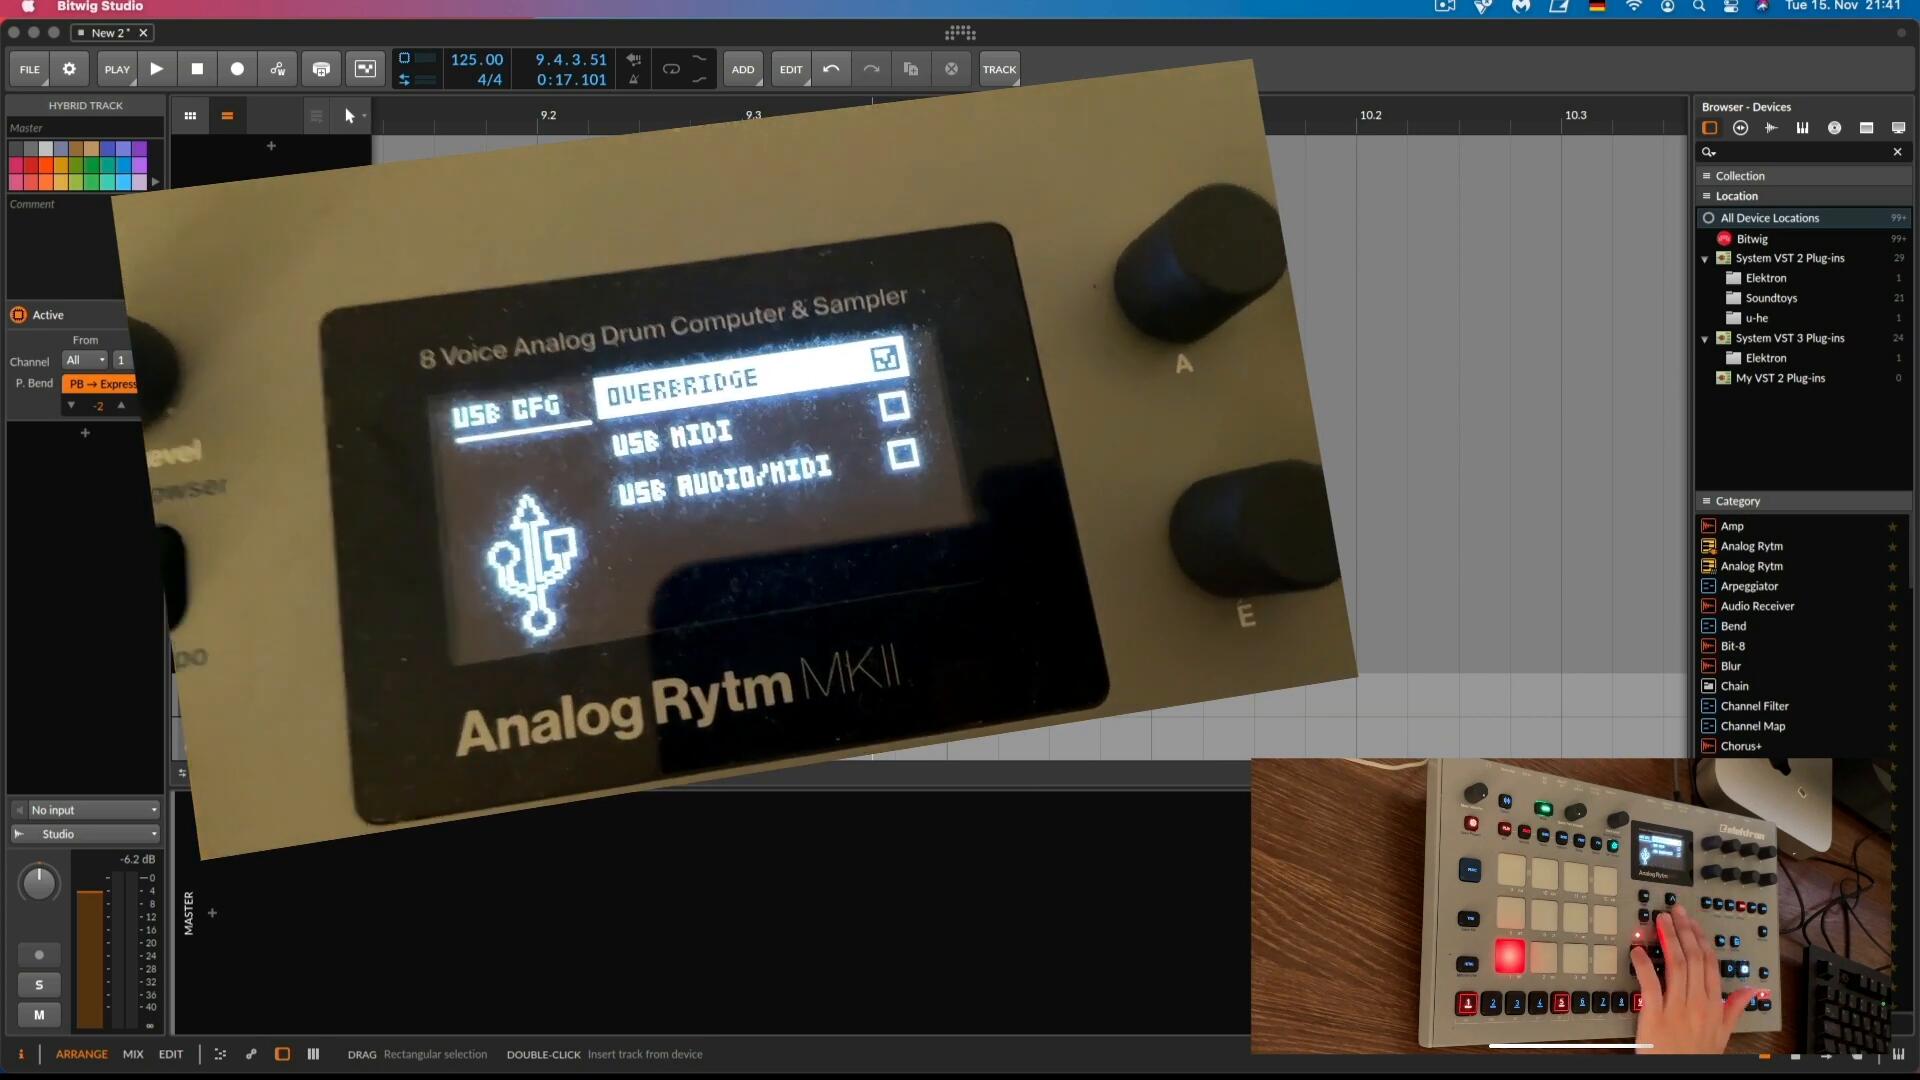The width and height of the screenshot is (1920, 1080).
Task: Click the Play transport button
Action: click(x=157, y=69)
